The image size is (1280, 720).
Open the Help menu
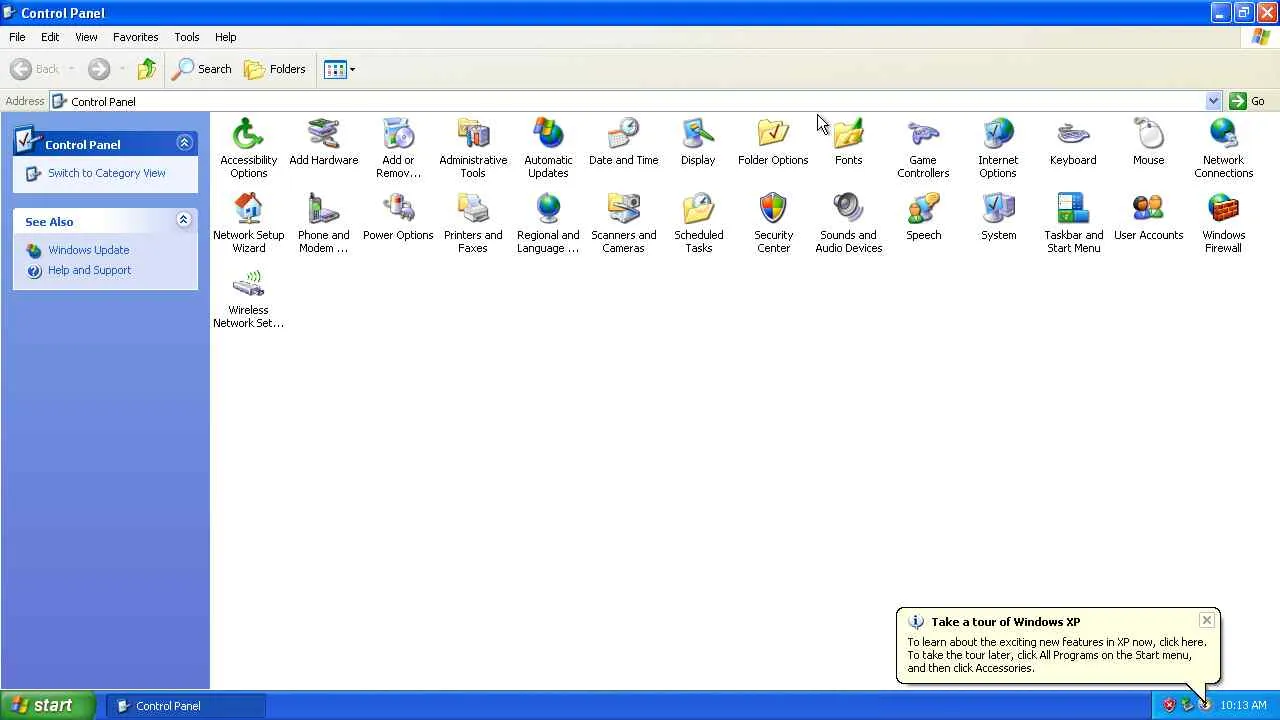tap(226, 37)
